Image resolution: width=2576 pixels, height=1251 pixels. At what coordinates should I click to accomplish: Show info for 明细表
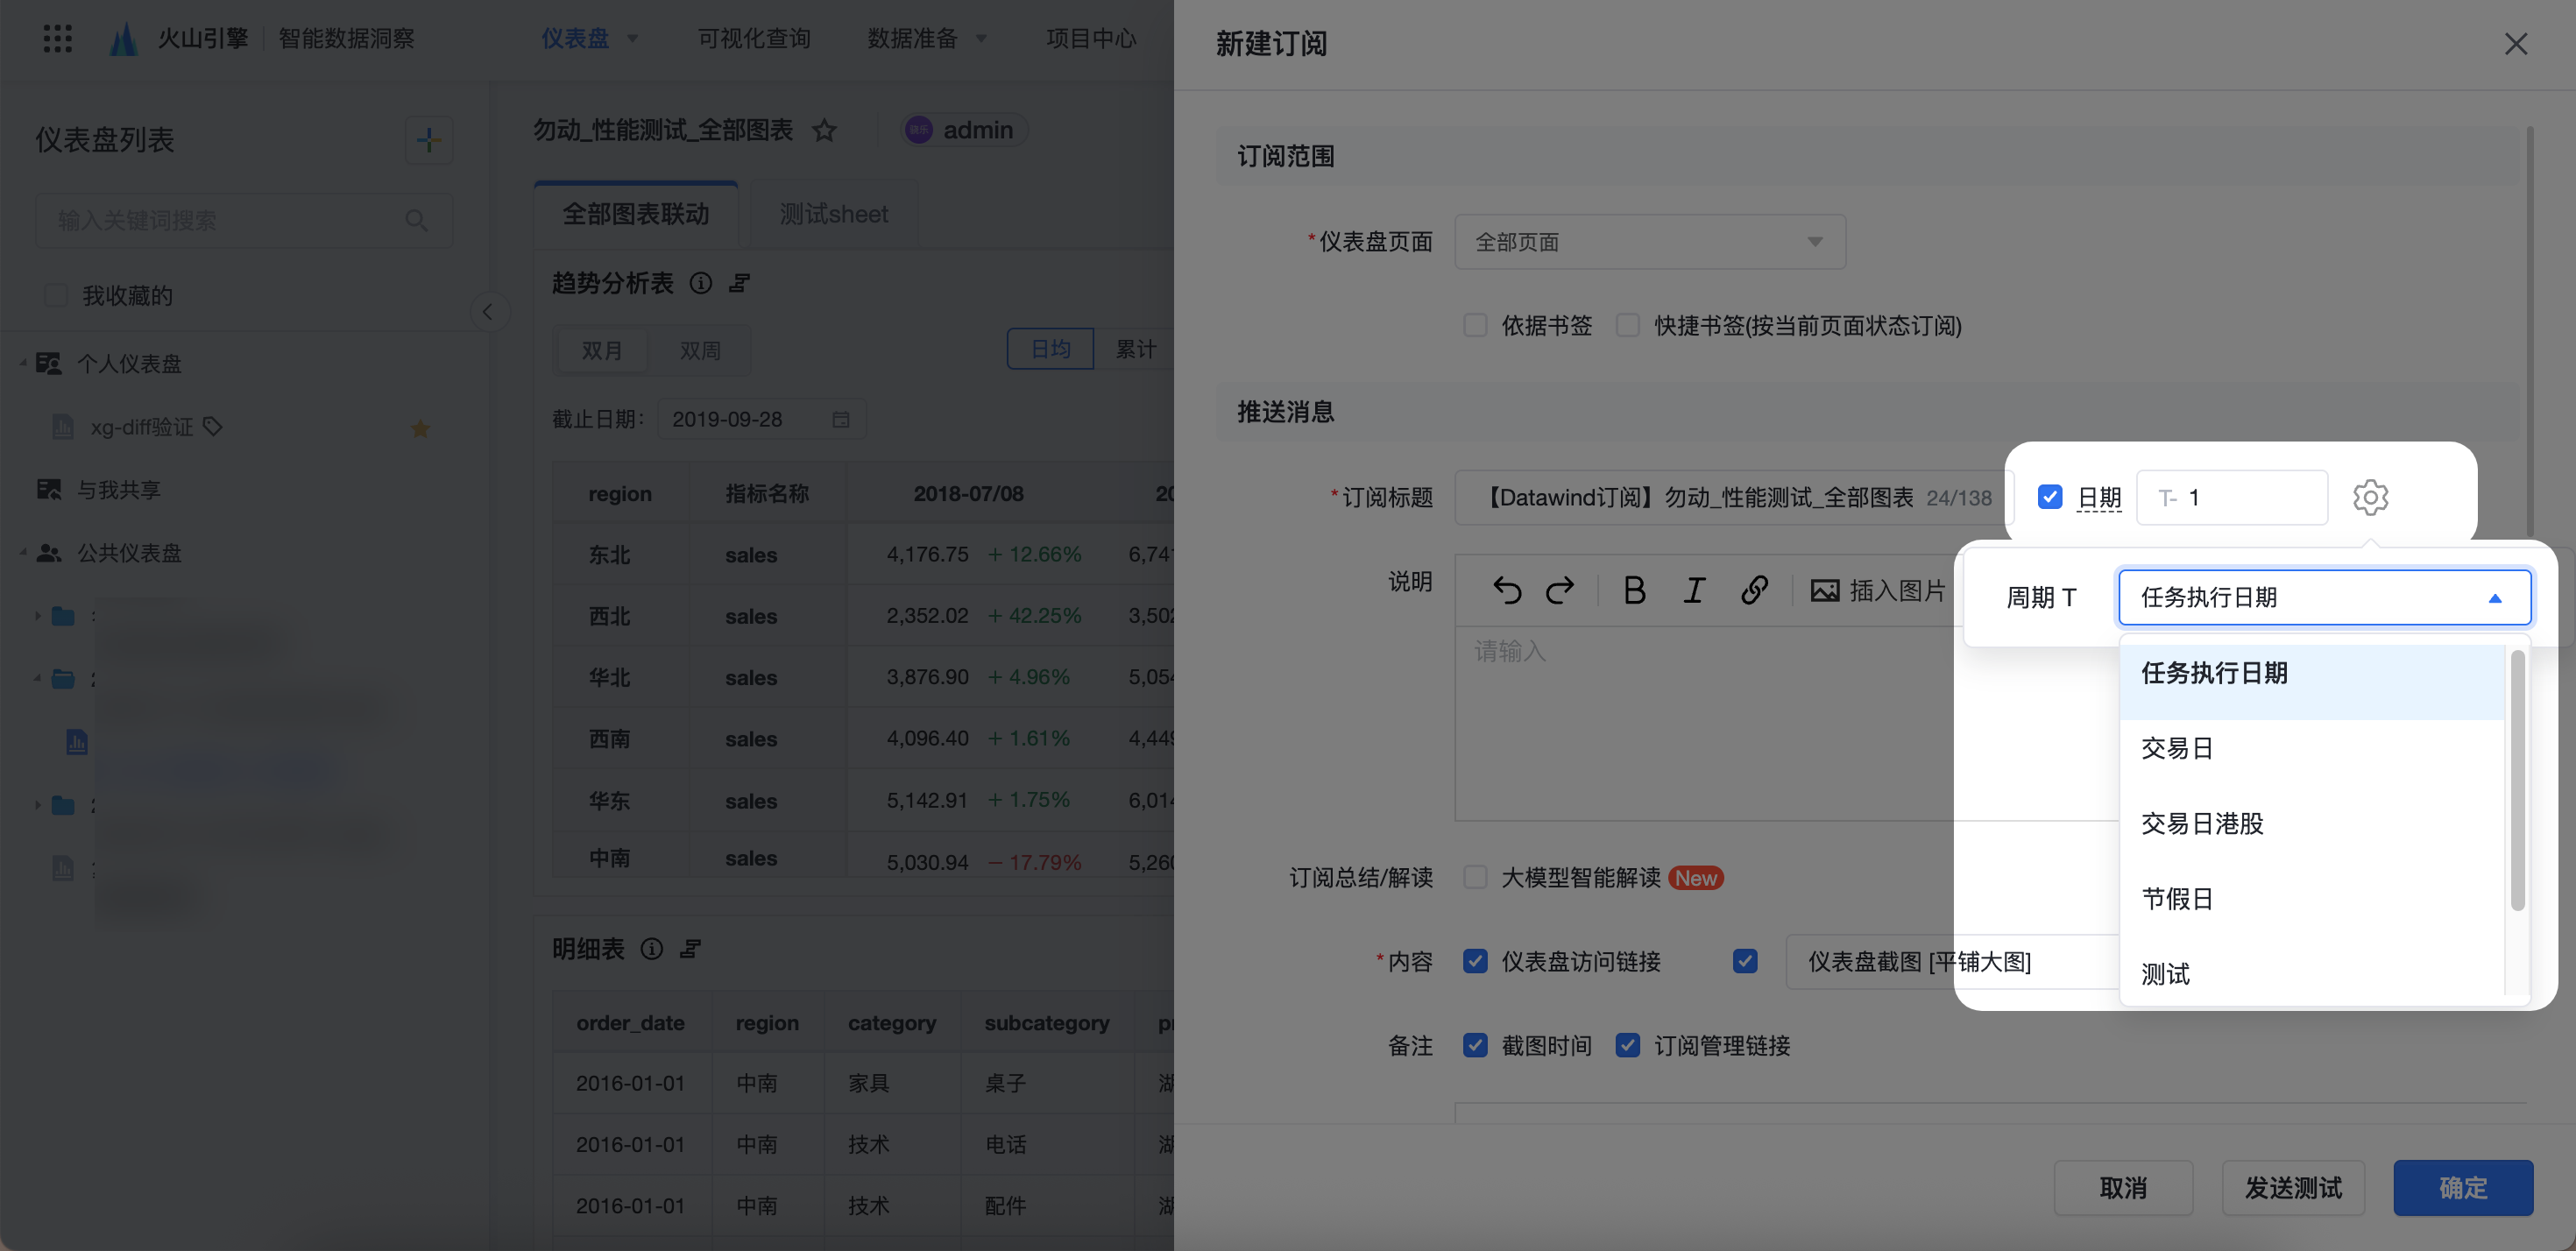click(x=652, y=948)
